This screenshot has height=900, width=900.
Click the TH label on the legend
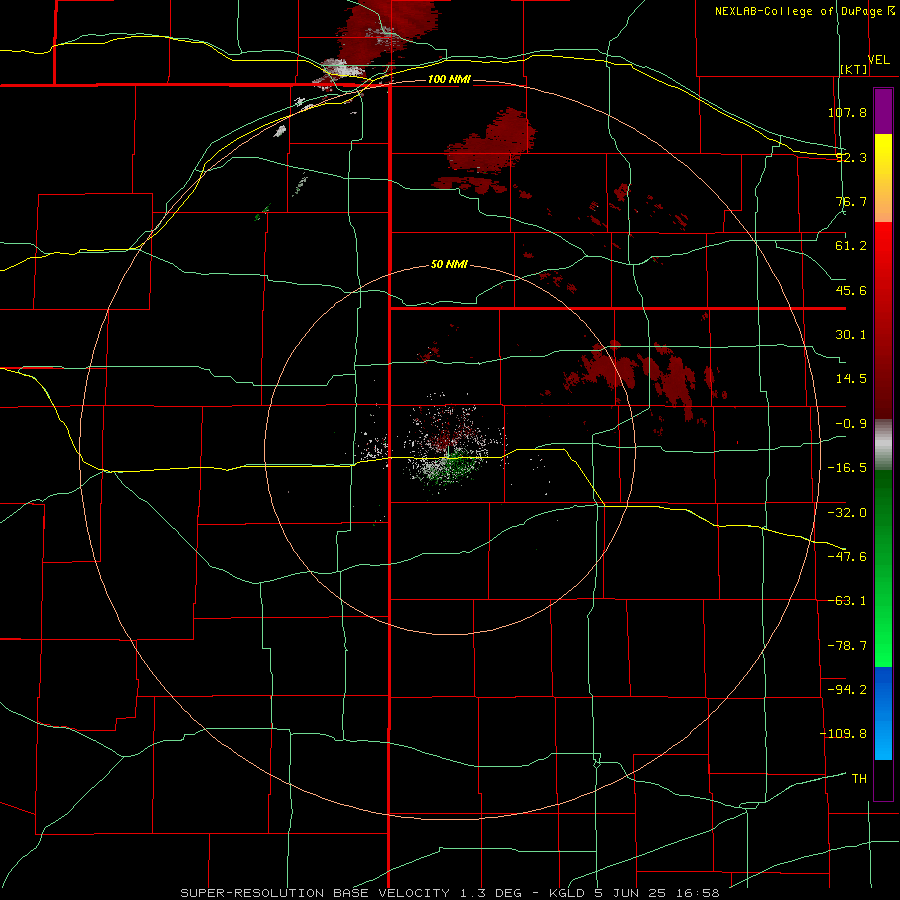coord(859,779)
